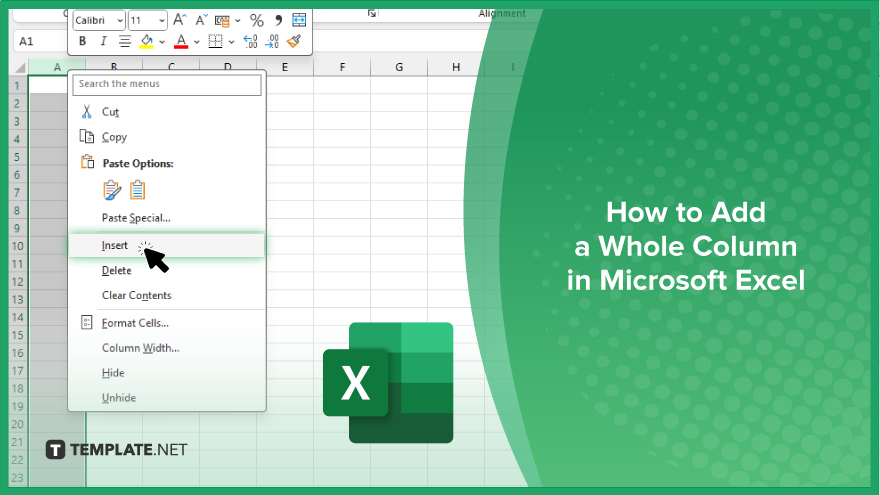Click the Format Cells menu icon
The height and width of the screenshot is (495, 880).
(86, 322)
